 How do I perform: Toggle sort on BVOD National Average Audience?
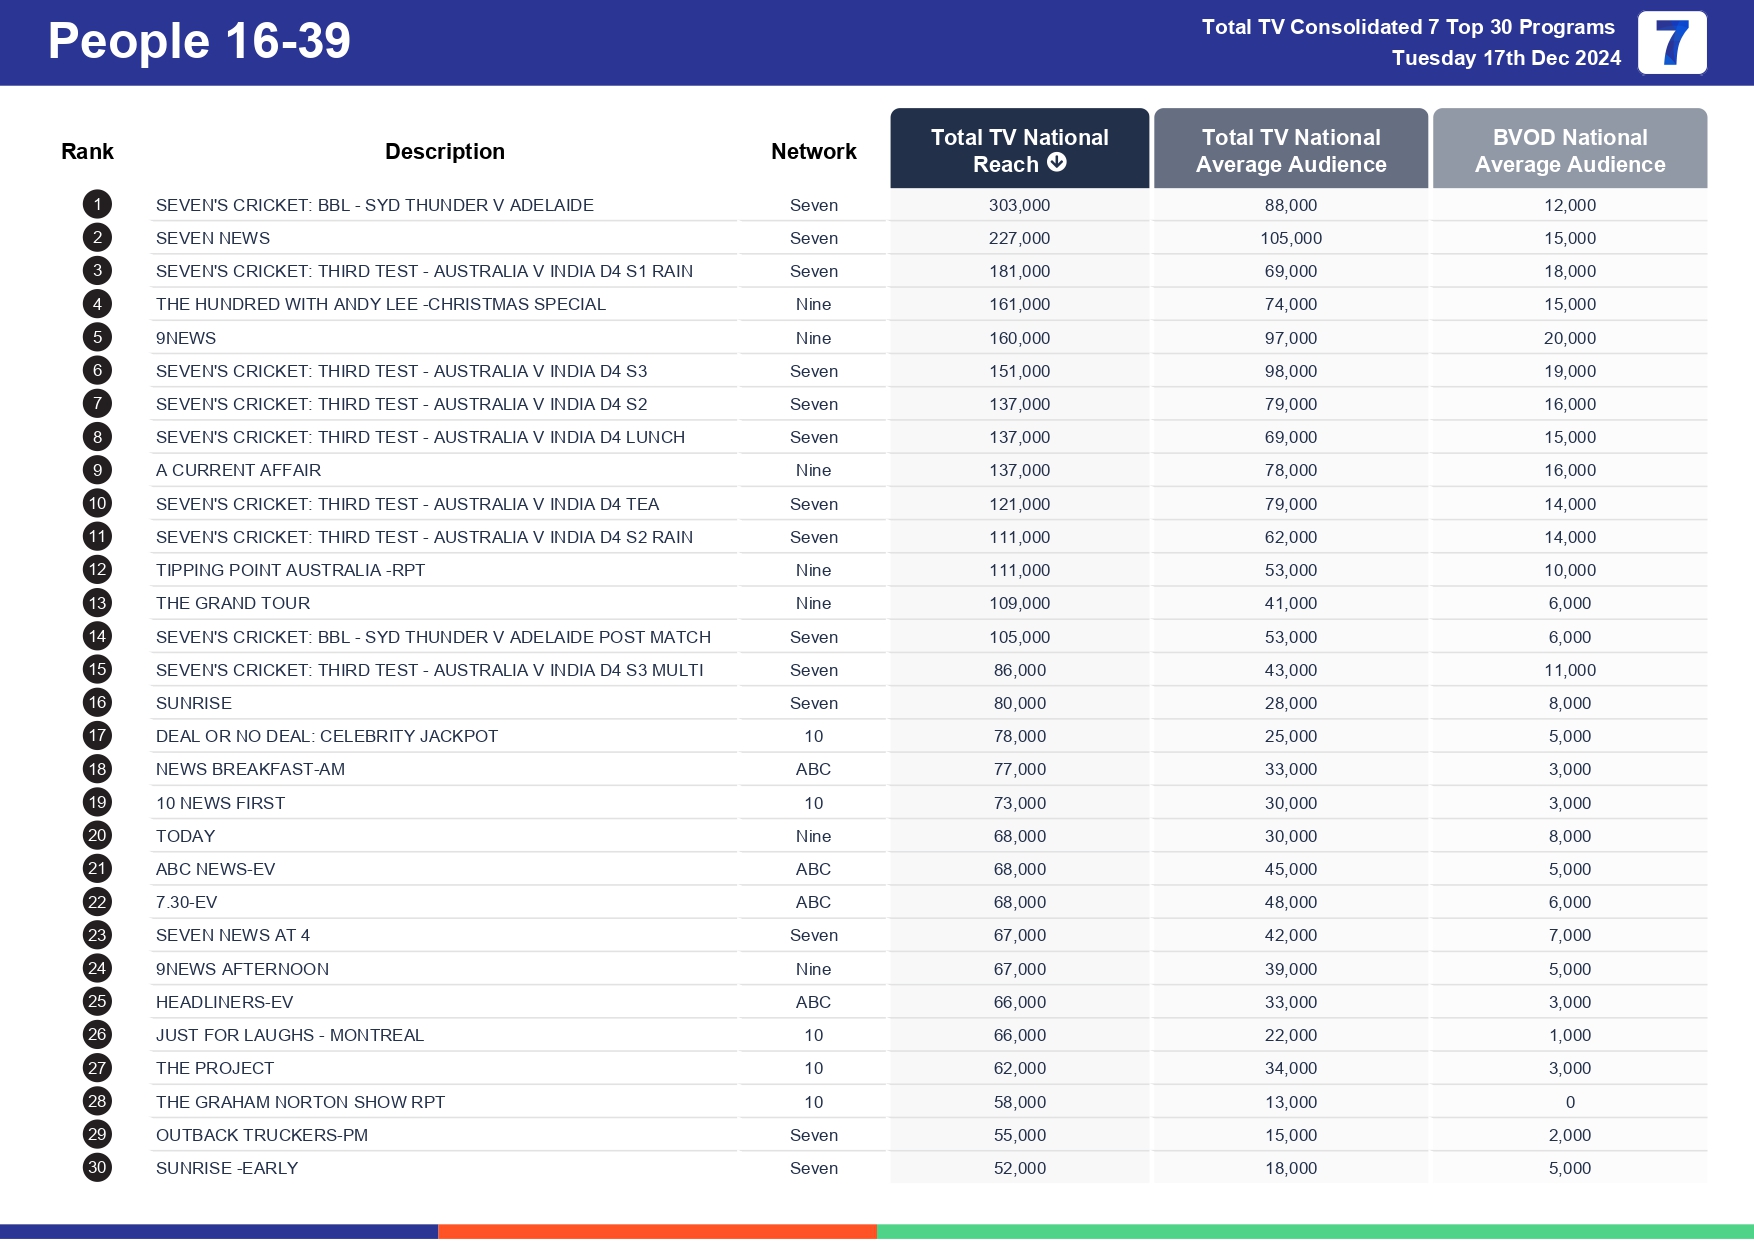coord(1569,149)
